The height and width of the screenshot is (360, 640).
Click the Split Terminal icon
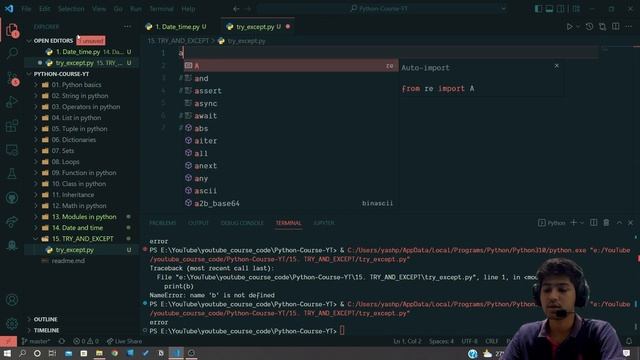point(593,222)
